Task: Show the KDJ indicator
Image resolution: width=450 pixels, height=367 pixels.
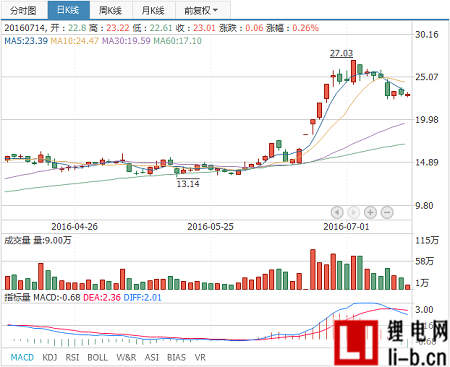Action: tap(50, 357)
